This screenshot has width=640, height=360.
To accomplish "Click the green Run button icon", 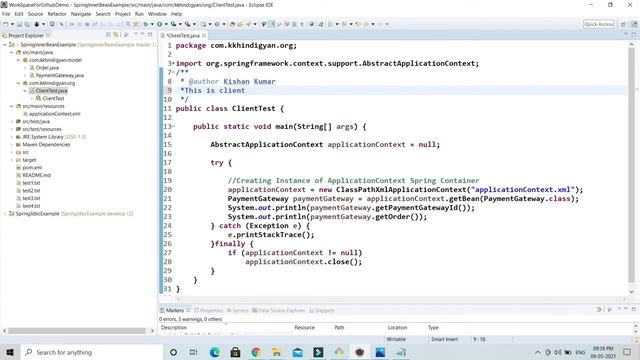I will coord(160,24).
